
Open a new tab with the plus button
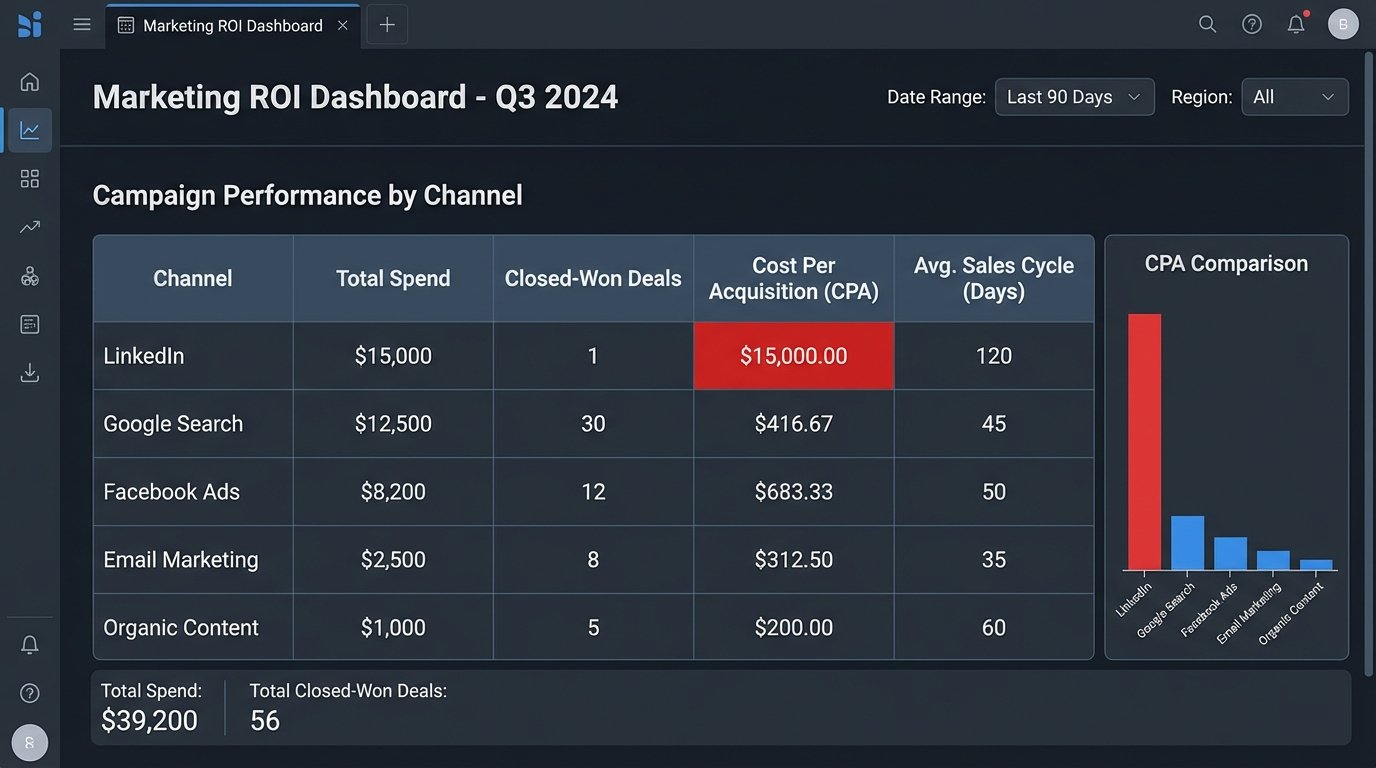click(x=386, y=25)
